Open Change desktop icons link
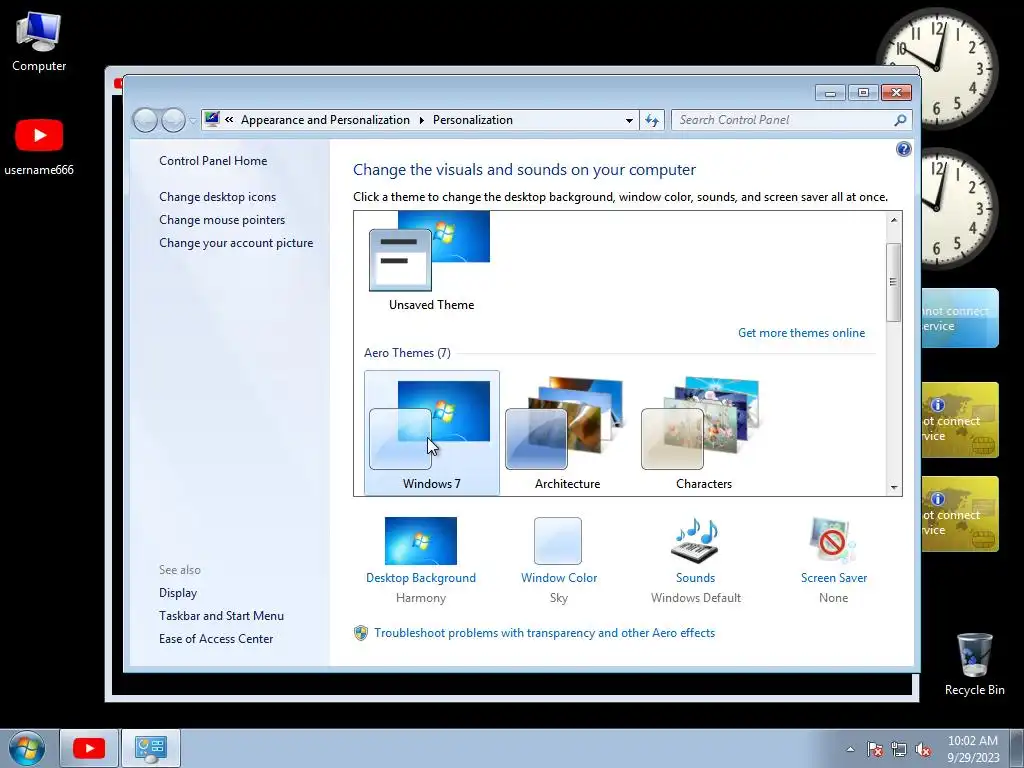 click(217, 197)
